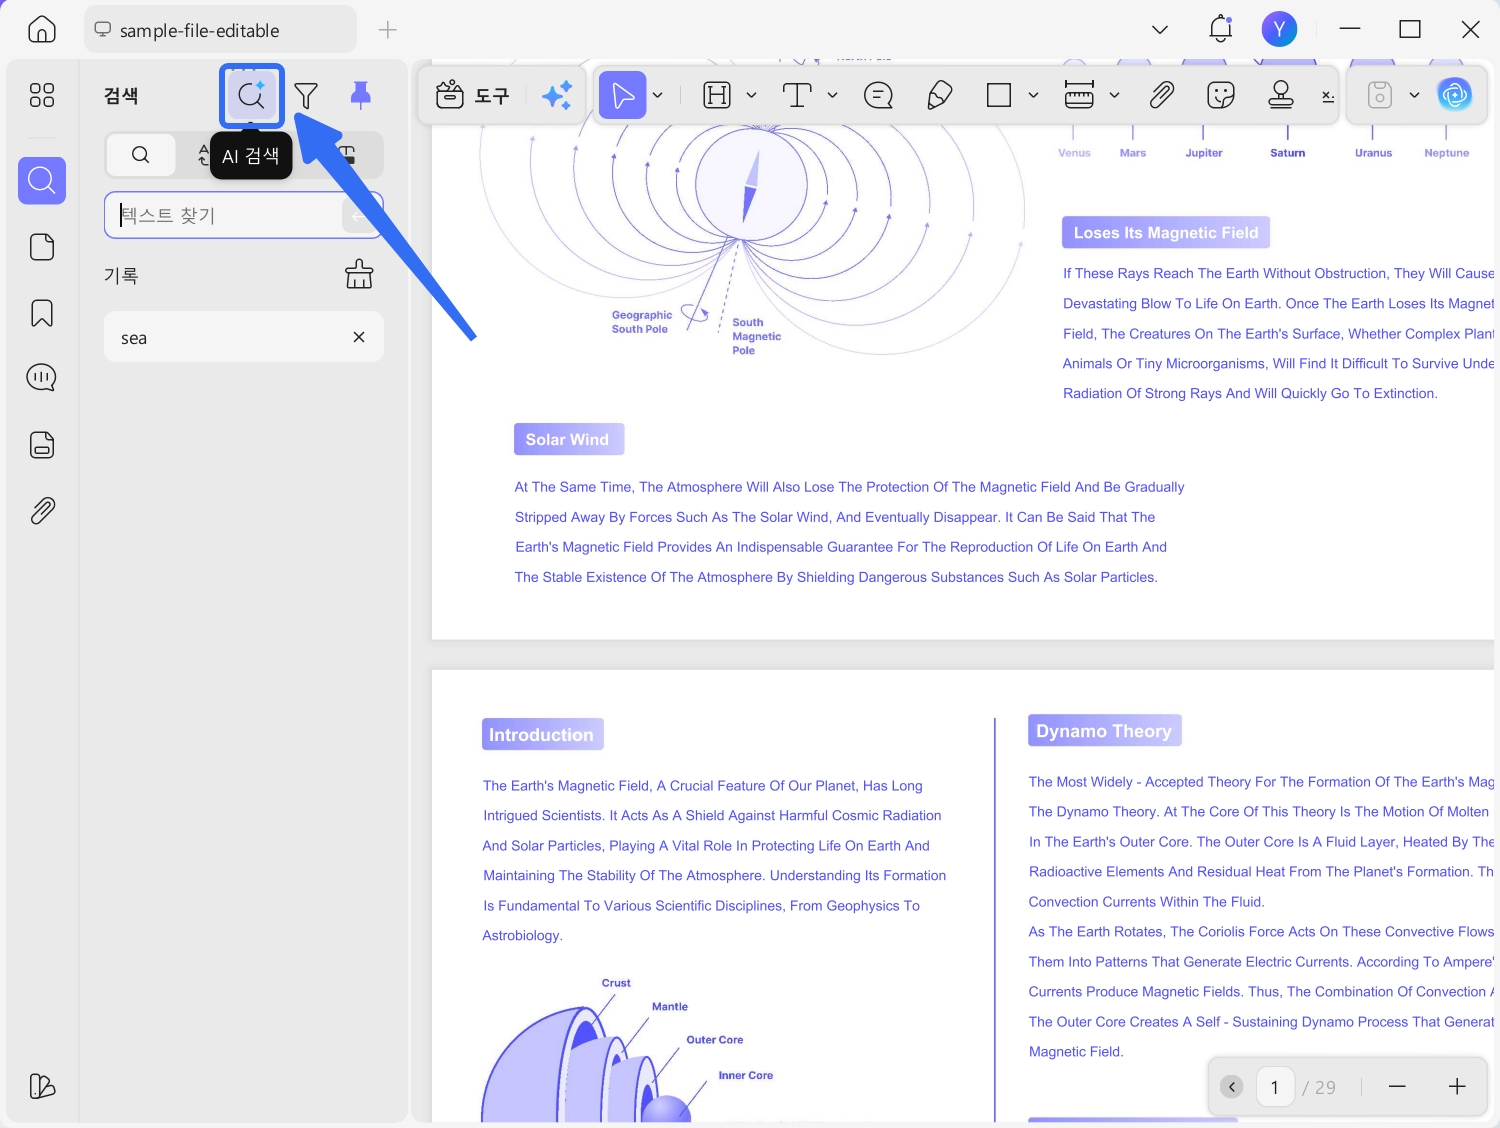The image size is (1500, 1128).
Task: Unpin the search panel with pin icon
Action: click(361, 95)
